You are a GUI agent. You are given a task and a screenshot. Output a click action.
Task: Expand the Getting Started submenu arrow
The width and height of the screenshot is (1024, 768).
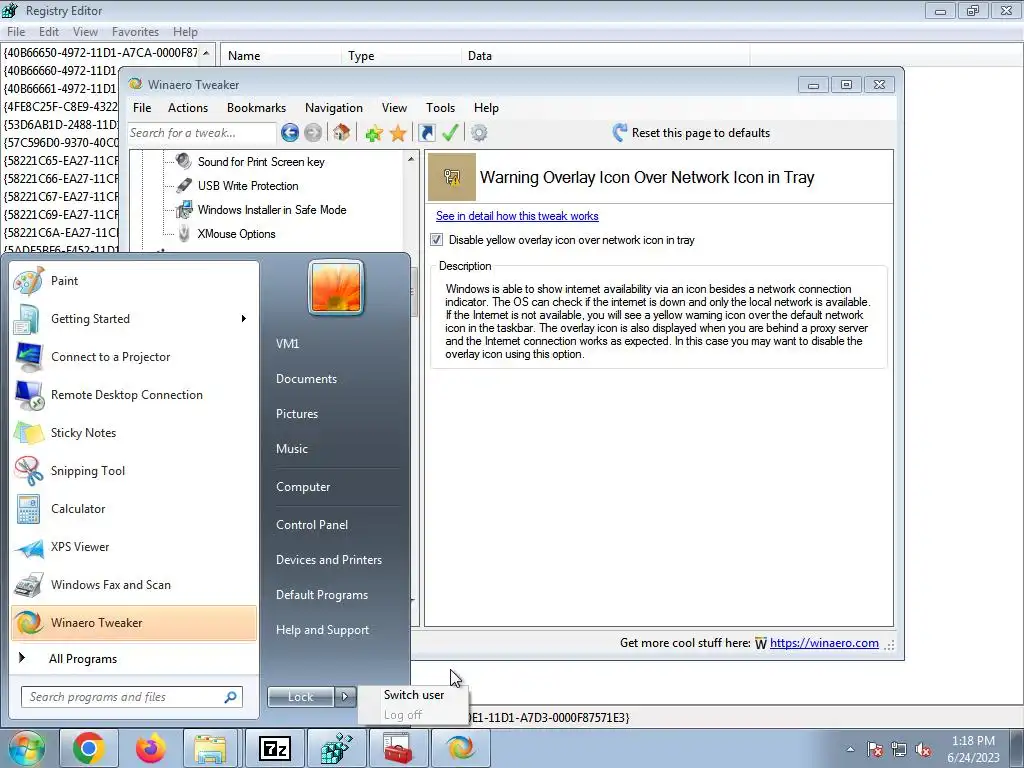tap(244, 319)
